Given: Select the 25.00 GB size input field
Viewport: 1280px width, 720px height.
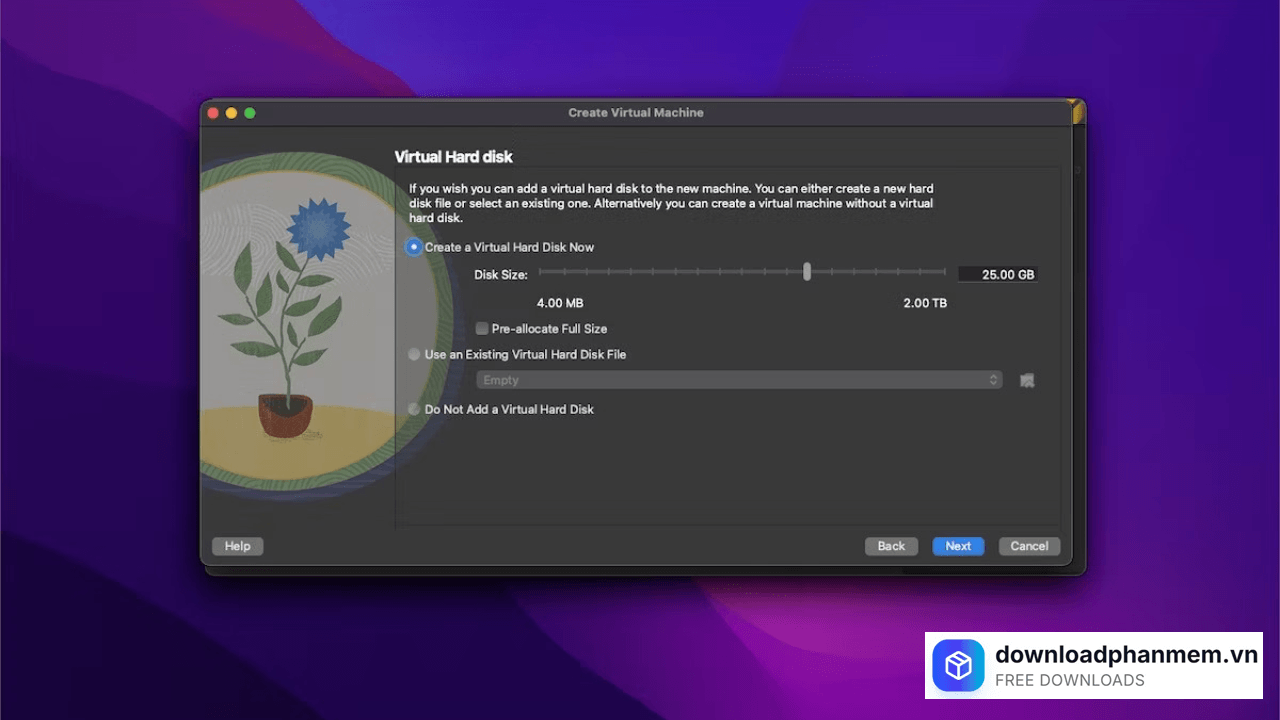Looking at the screenshot, I should (997, 273).
